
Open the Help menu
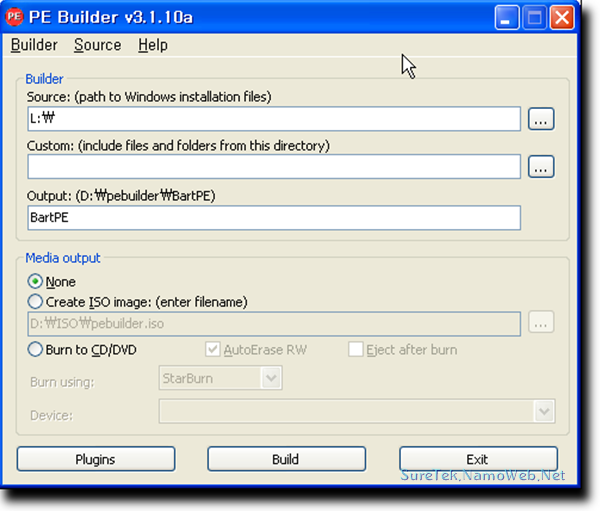click(x=153, y=45)
